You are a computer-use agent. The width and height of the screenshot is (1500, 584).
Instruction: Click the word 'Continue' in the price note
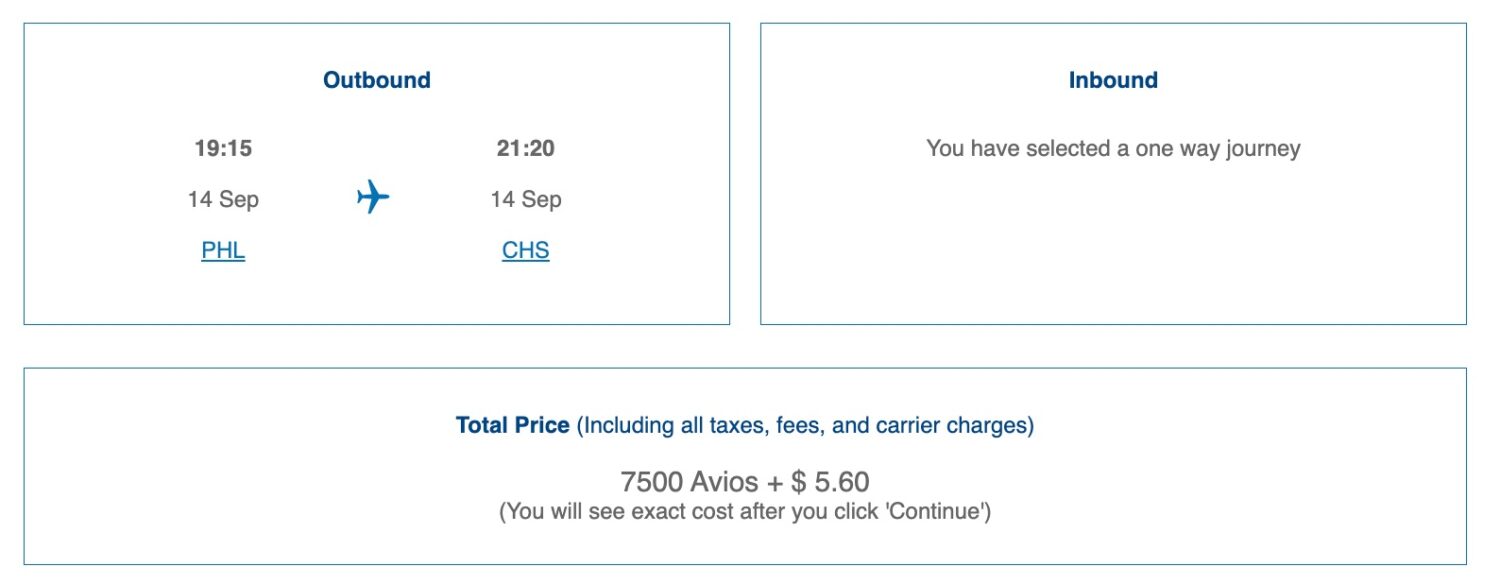[x=940, y=512]
